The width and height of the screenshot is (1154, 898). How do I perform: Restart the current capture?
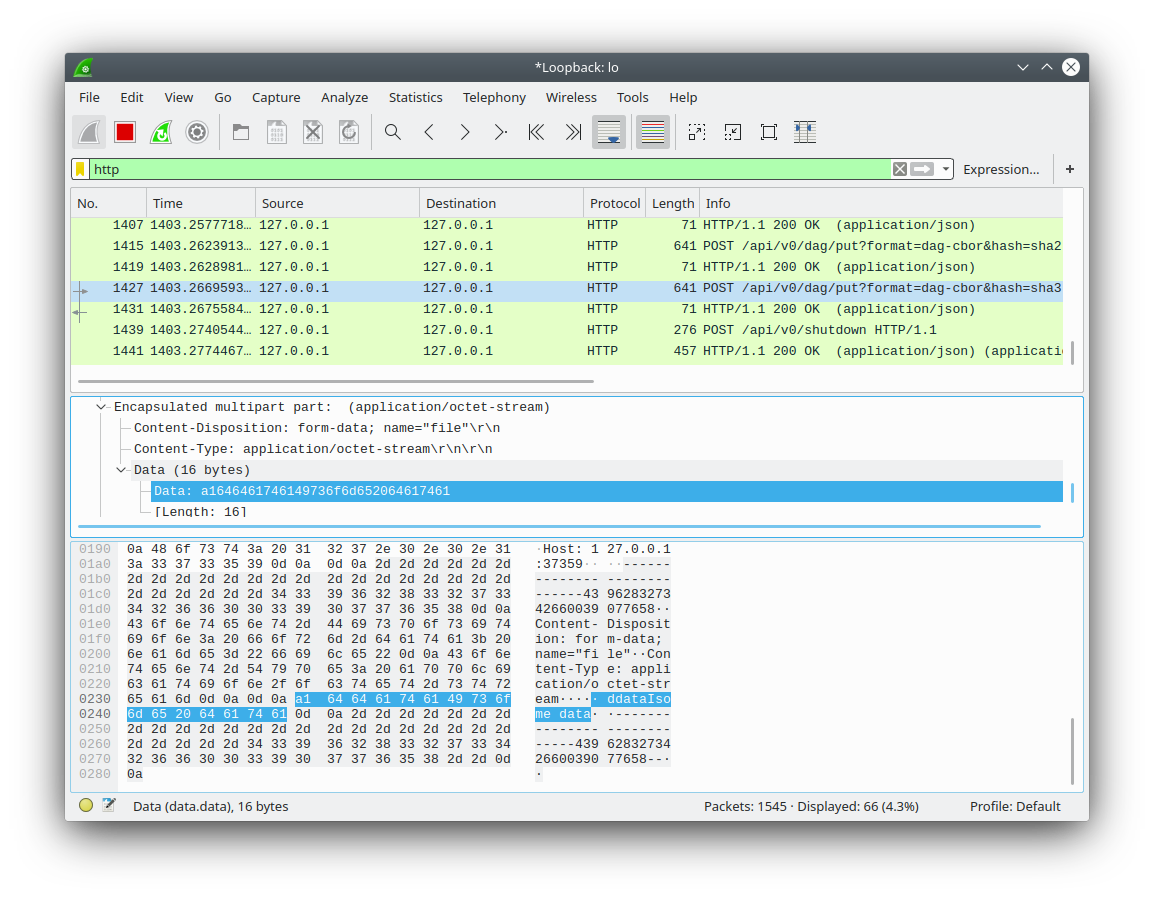click(160, 131)
